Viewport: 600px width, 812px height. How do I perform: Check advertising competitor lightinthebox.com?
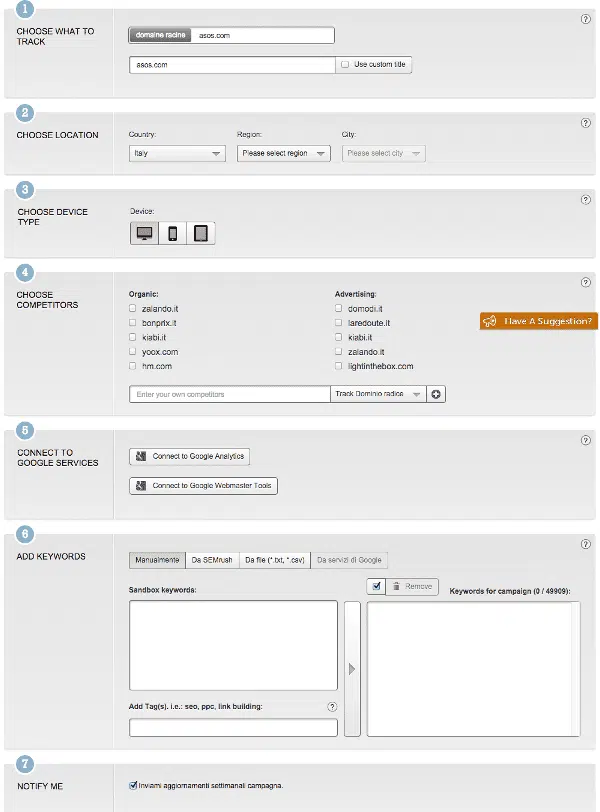point(339,366)
